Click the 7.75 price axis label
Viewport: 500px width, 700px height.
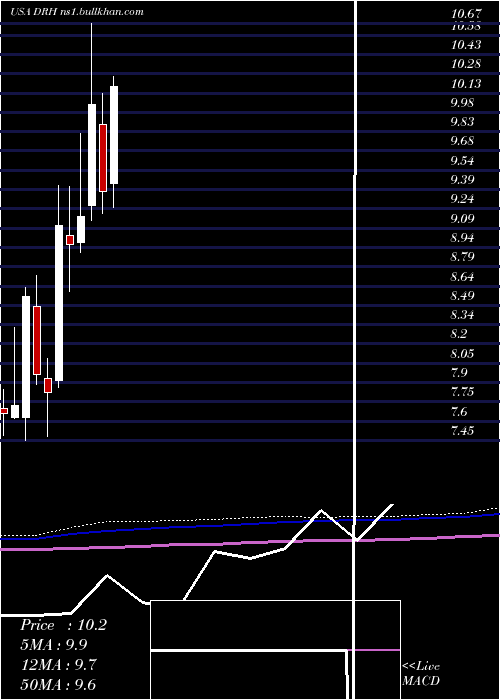462,392
